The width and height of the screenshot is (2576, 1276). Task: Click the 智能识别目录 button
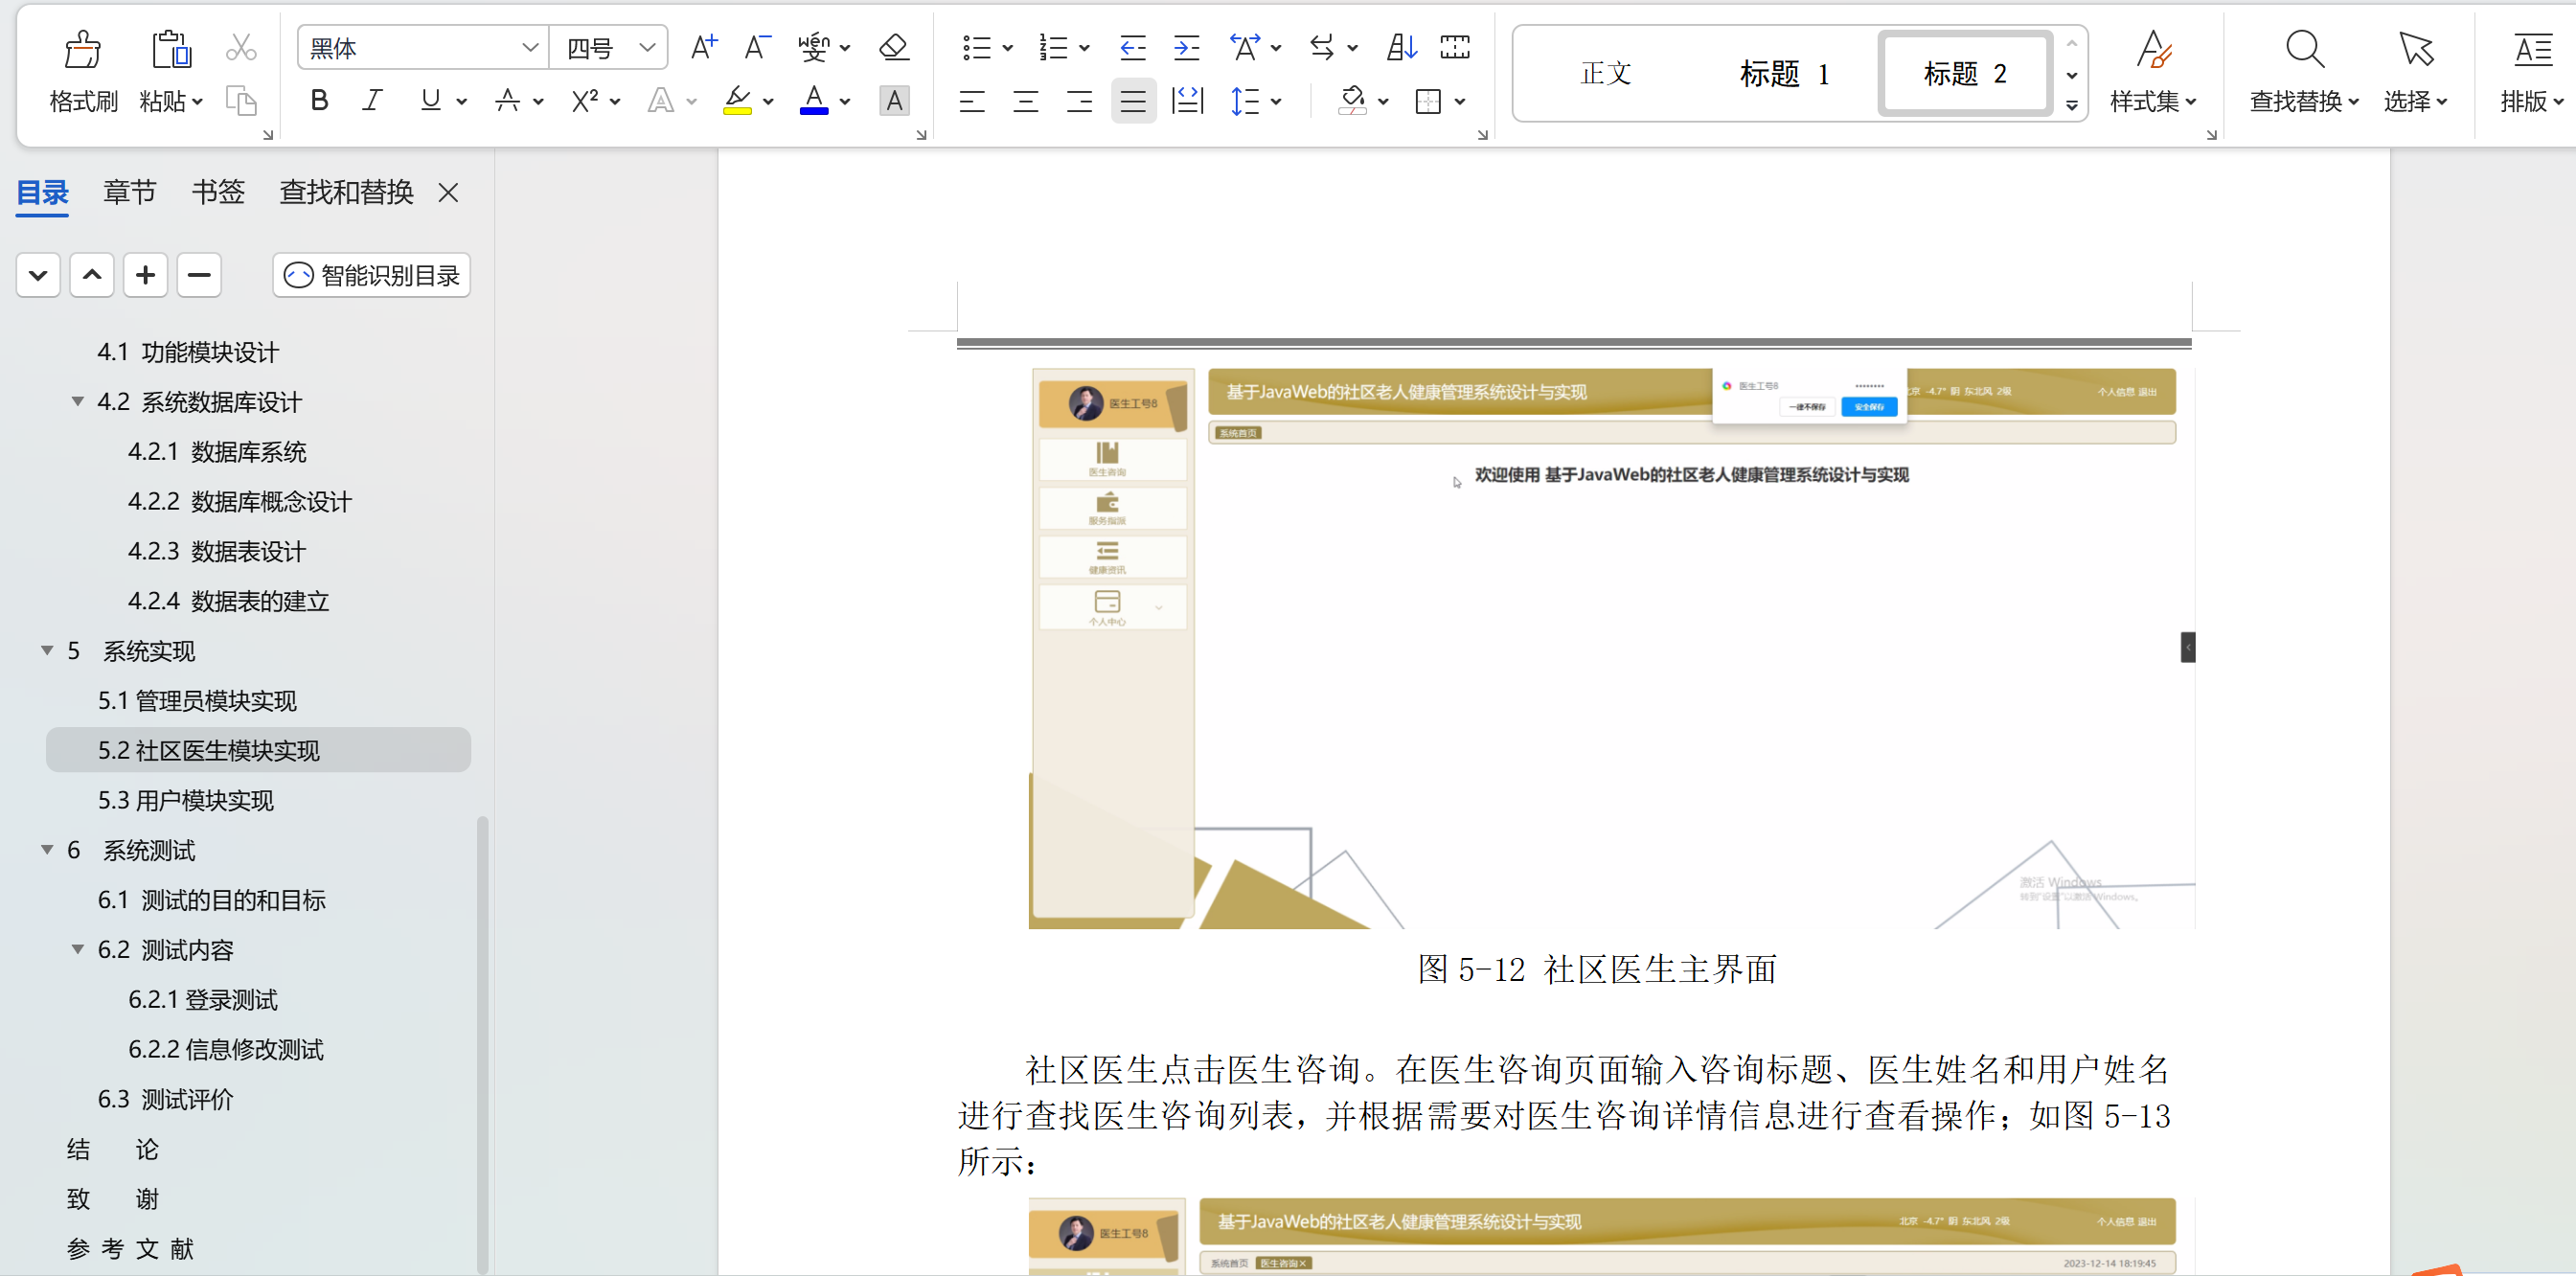click(x=371, y=275)
